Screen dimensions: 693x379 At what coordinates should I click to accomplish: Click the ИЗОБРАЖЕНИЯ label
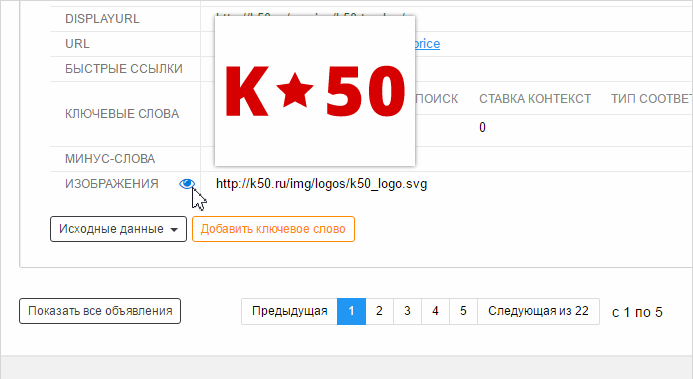[112, 184]
